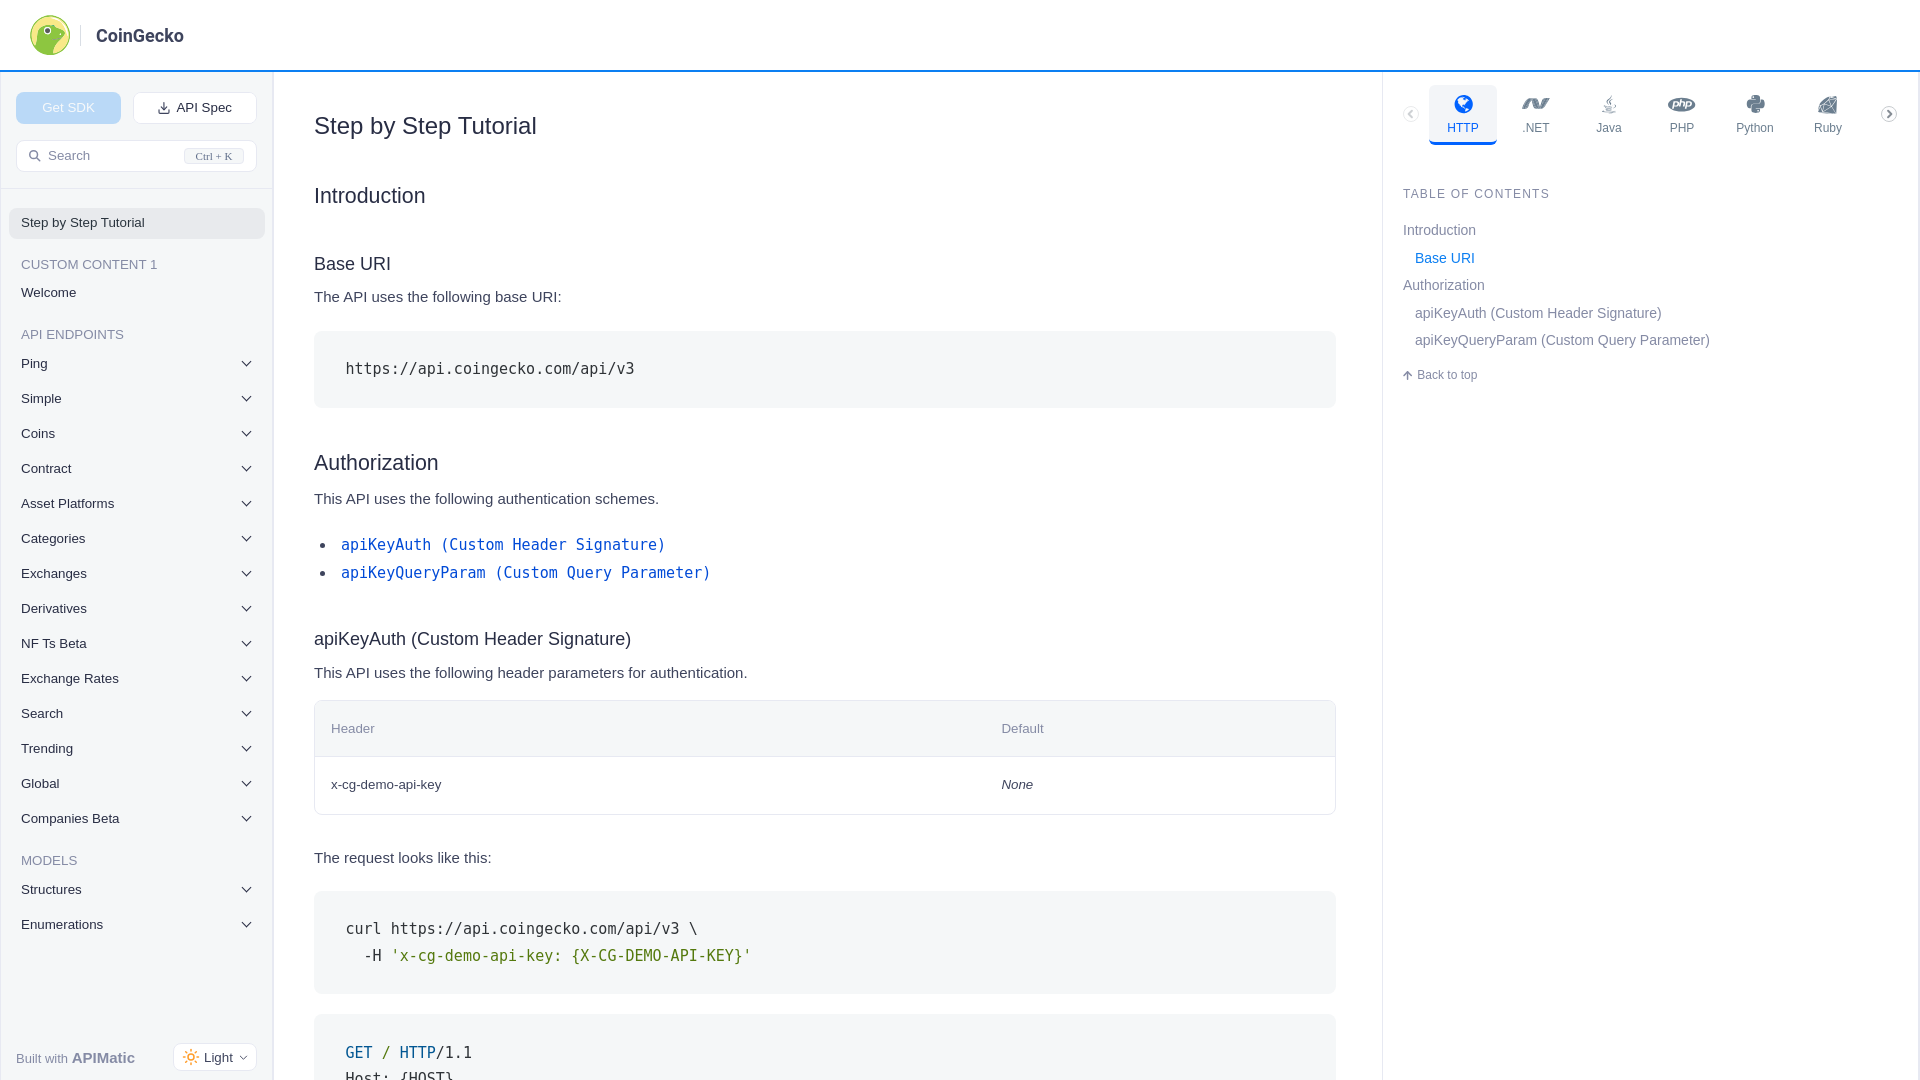This screenshot has height=1080, width=1920.
Task: Expand the Derivatives section
Action: point(137,609)
